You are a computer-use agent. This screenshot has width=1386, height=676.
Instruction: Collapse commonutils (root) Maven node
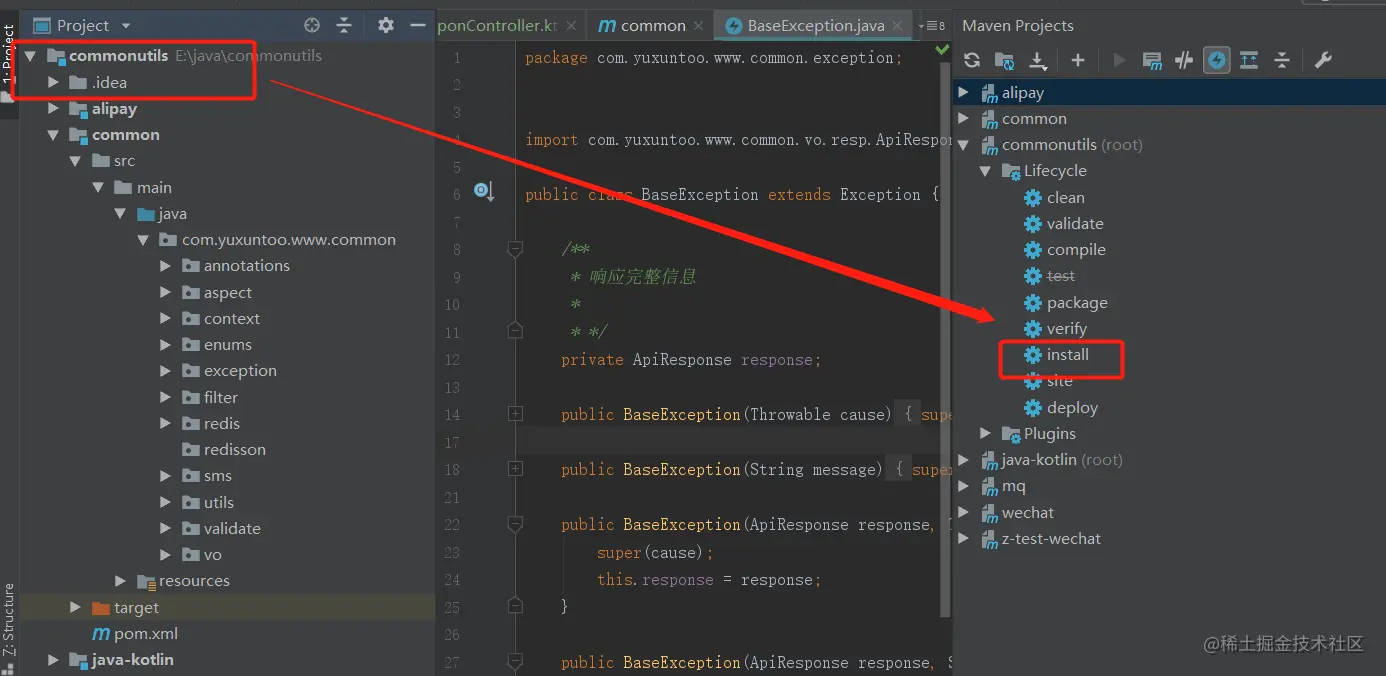(x=963, y=145)
